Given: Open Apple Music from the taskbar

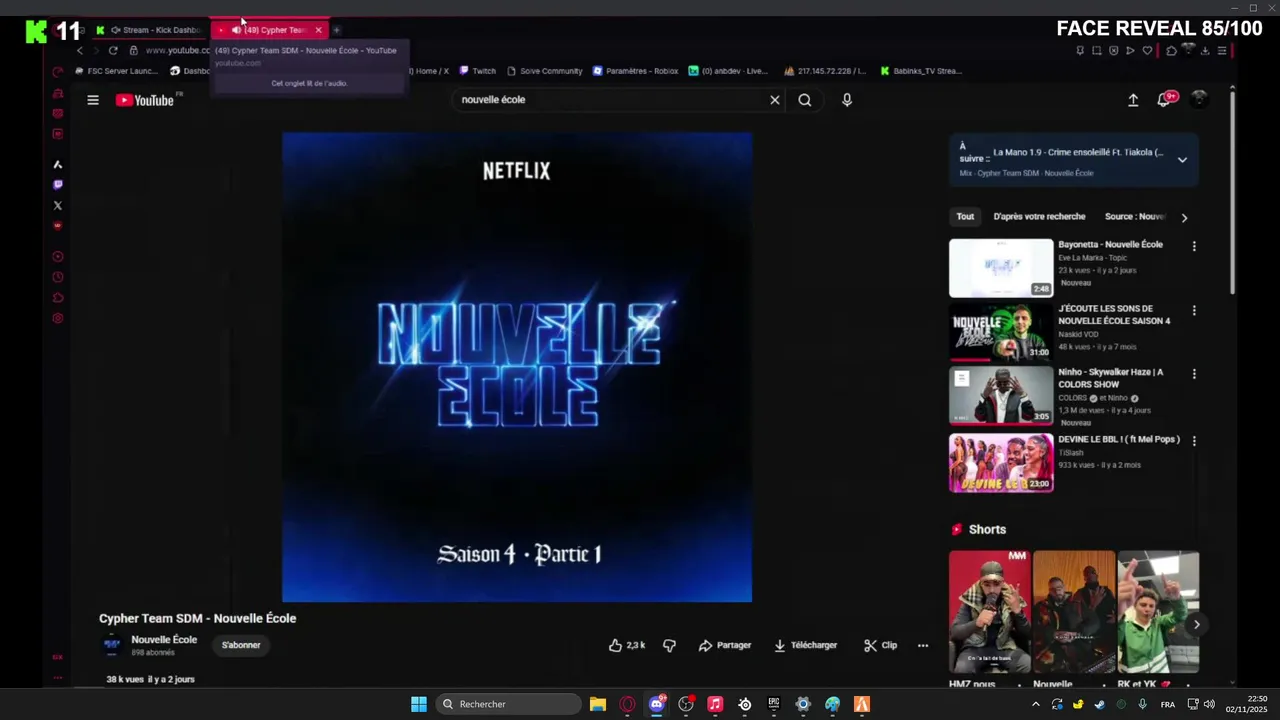Looking at the screenshot, I should click(715, 704).
